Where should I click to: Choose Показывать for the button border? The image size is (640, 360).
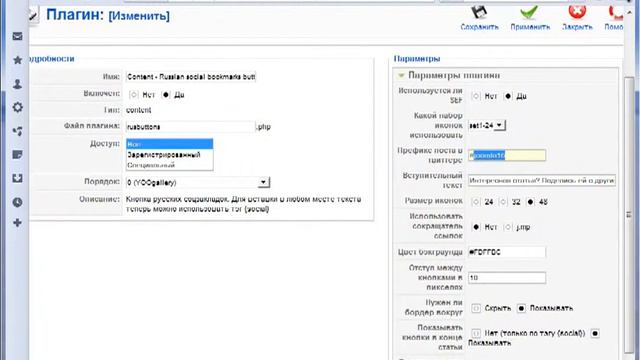point(521,308)
